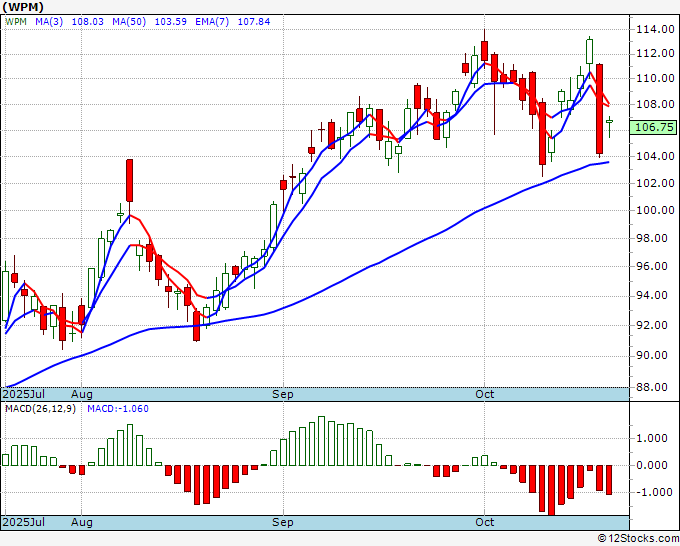Click the MA(50) indicator label
This screenshot has width=680, height=546.
click(129, 22)
